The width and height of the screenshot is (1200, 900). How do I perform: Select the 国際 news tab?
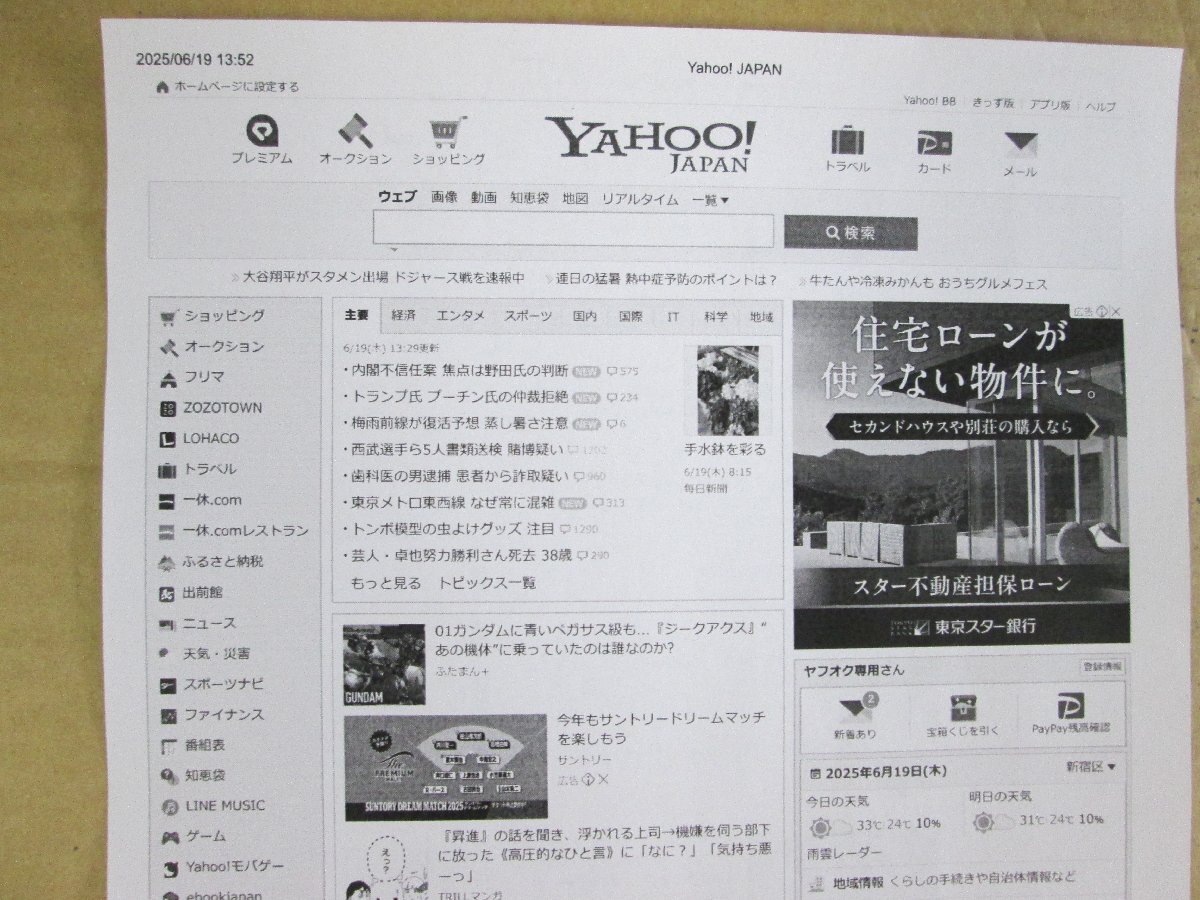(x=631, y=316)
